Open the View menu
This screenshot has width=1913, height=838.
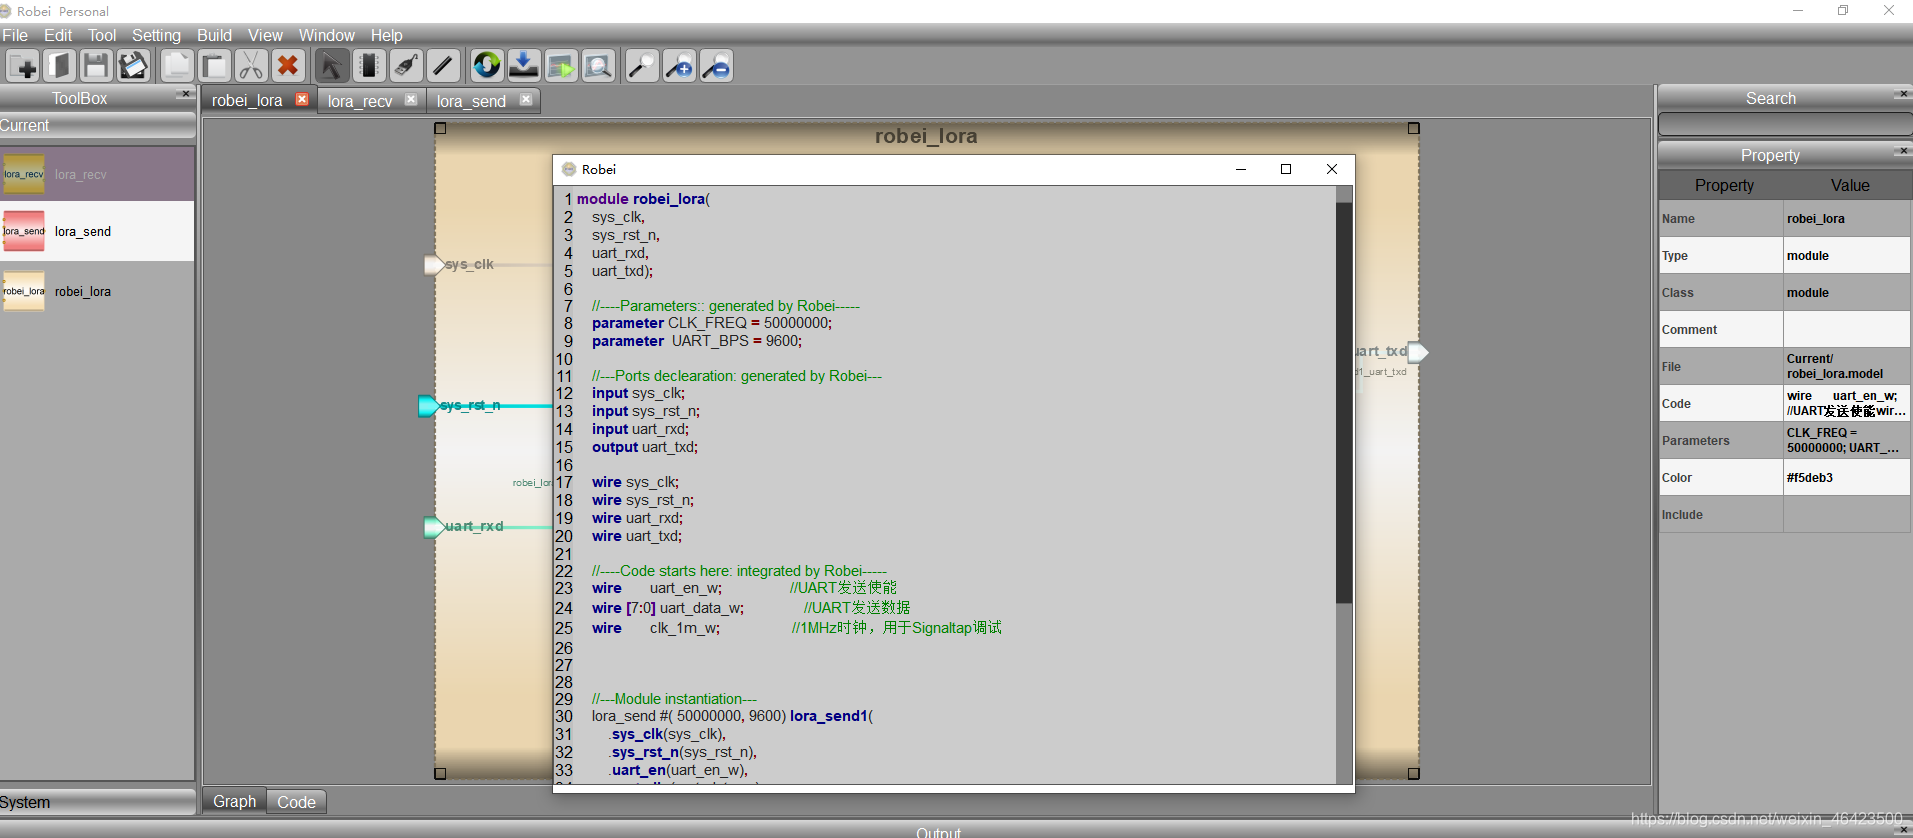pos(265,35)
